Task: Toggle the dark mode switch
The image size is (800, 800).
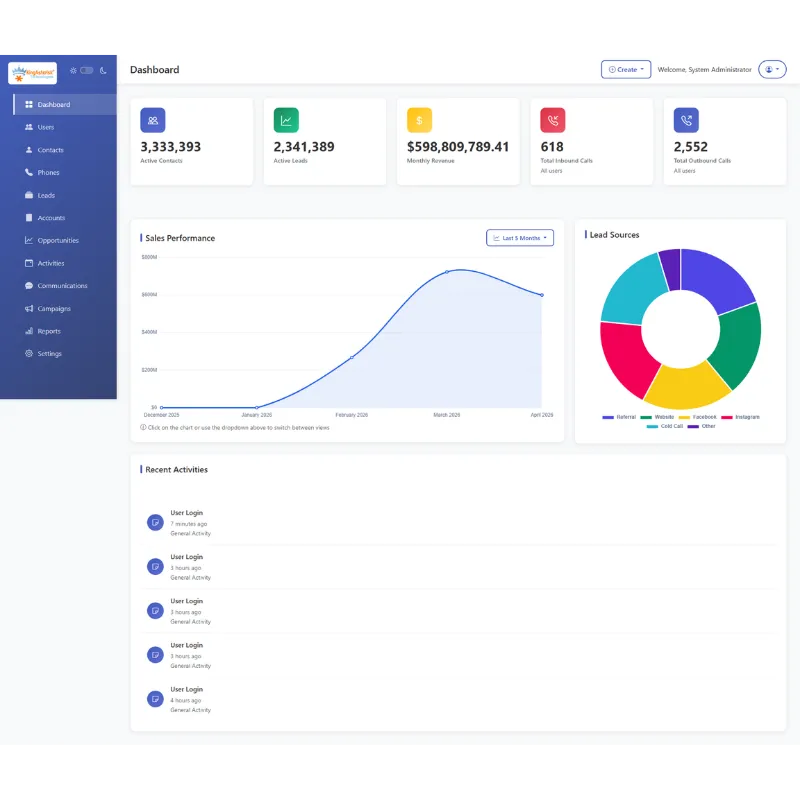Action: 87,70
